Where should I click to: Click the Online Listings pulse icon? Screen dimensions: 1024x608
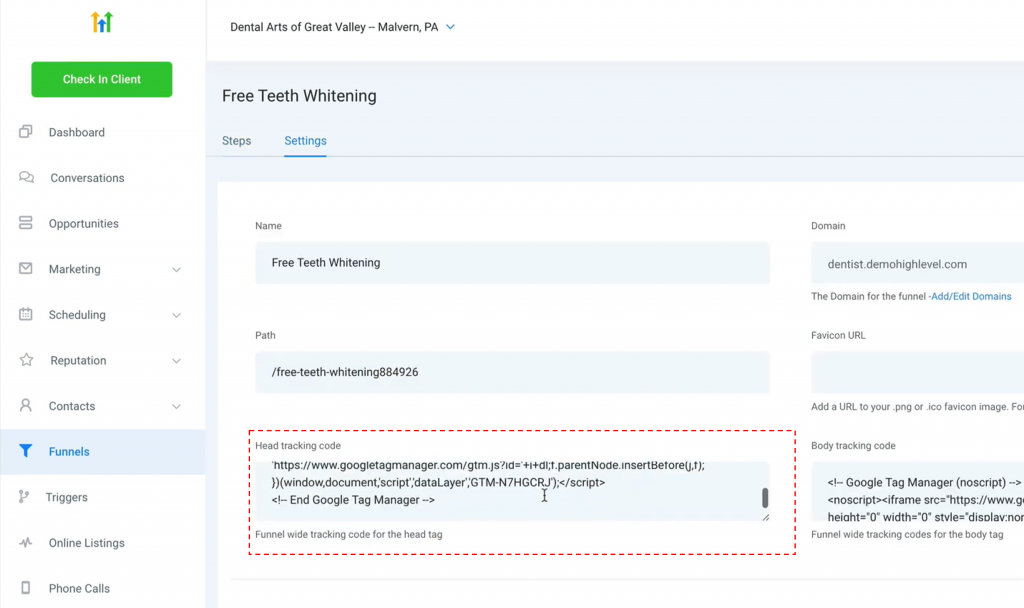pyautogui.click(x=25, y=543)
